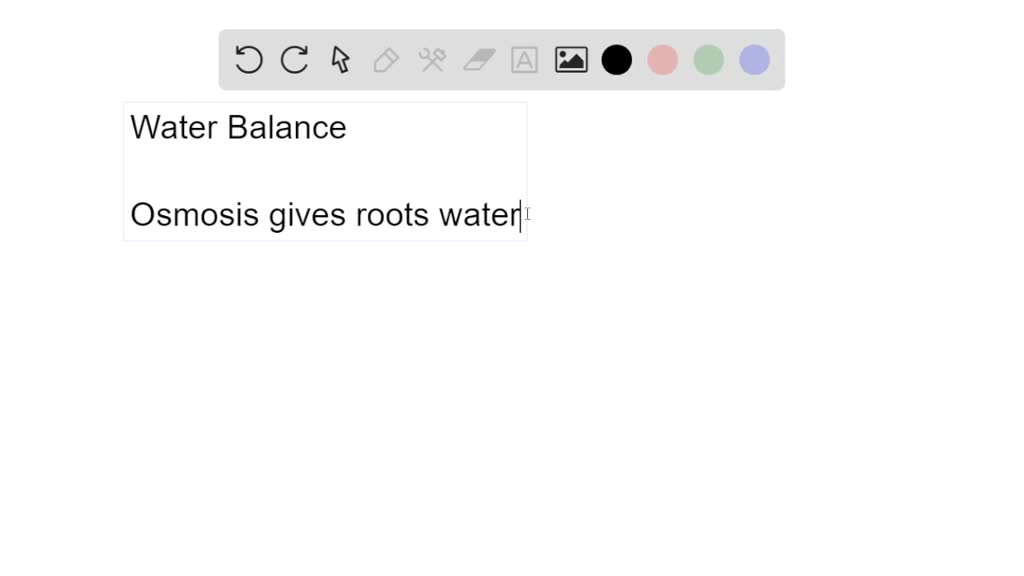Click the Undo button

tap(247, 60)
